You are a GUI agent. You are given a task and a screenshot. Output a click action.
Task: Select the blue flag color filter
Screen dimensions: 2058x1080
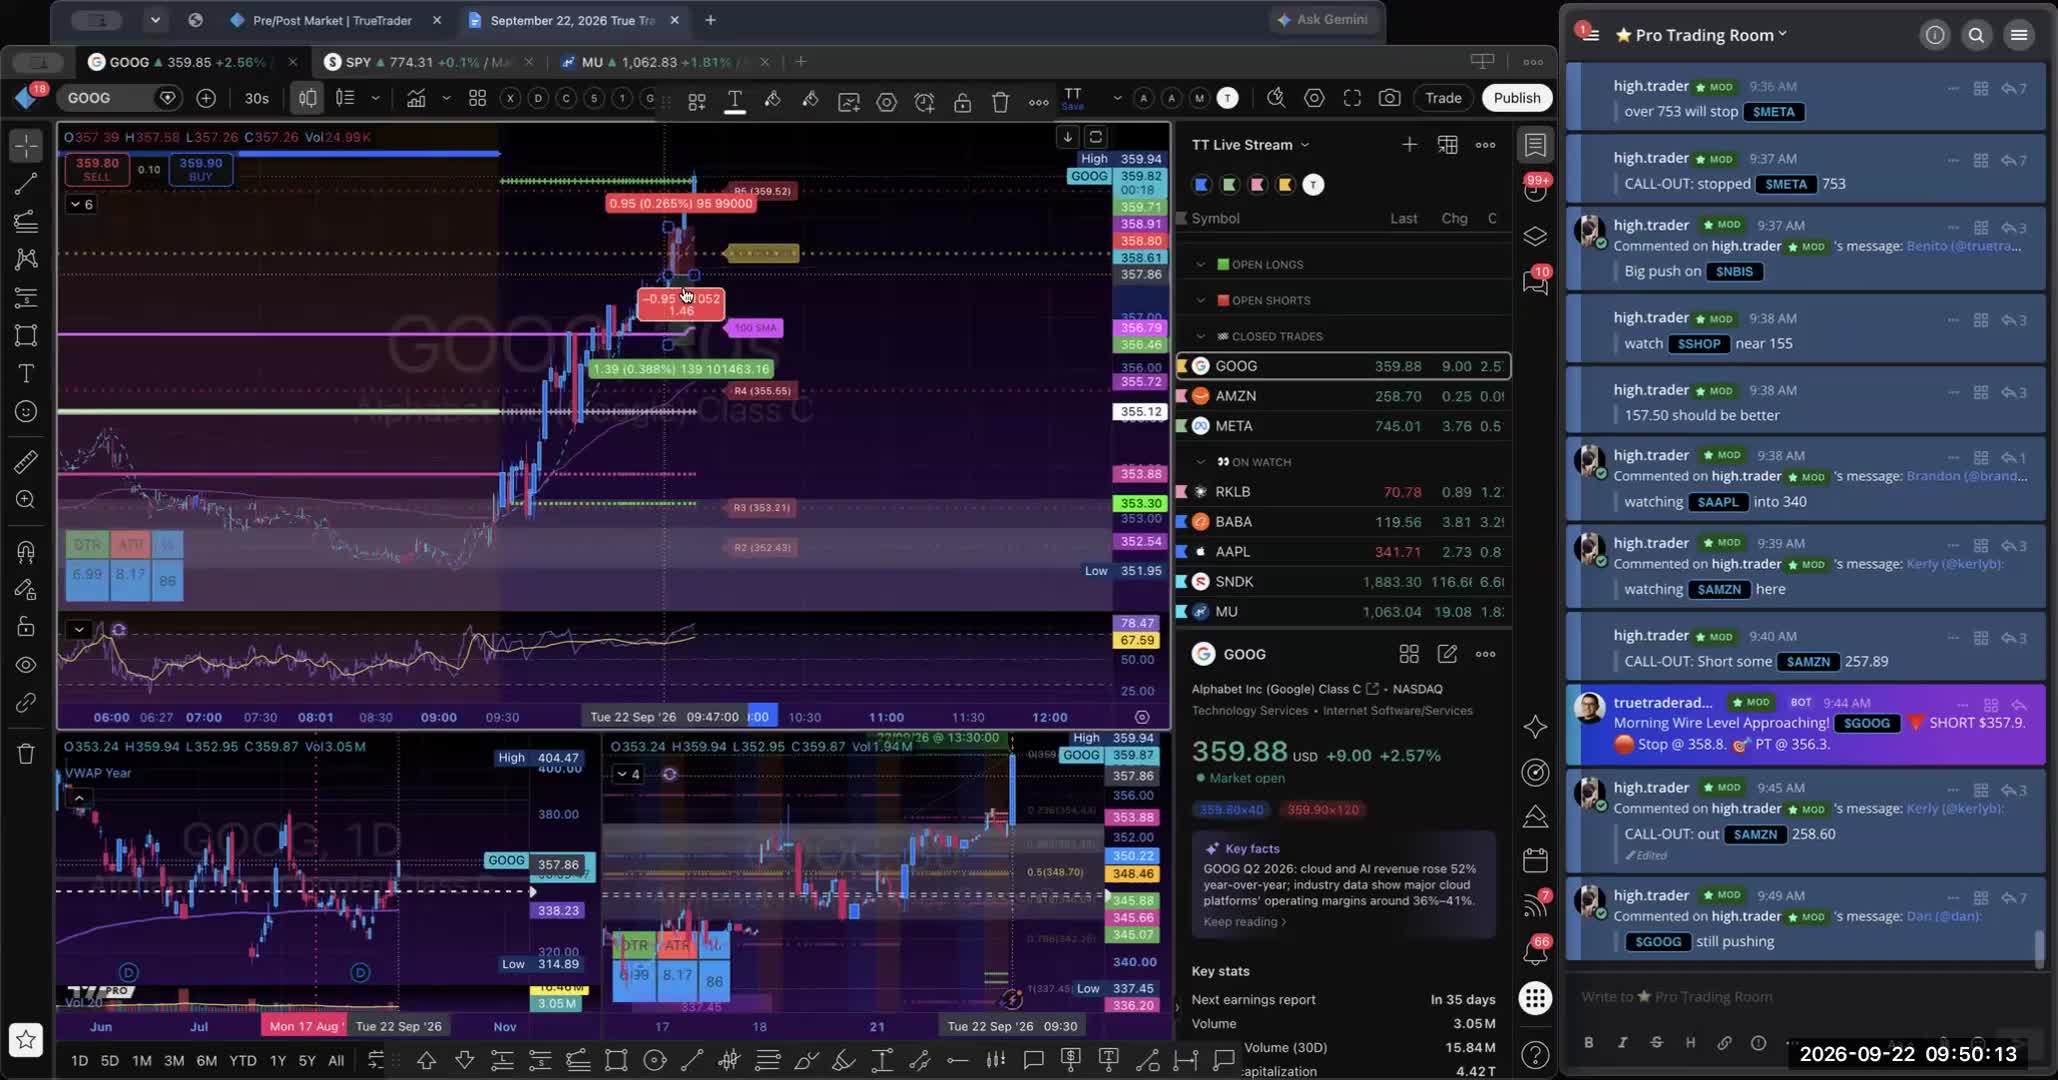1201,185
